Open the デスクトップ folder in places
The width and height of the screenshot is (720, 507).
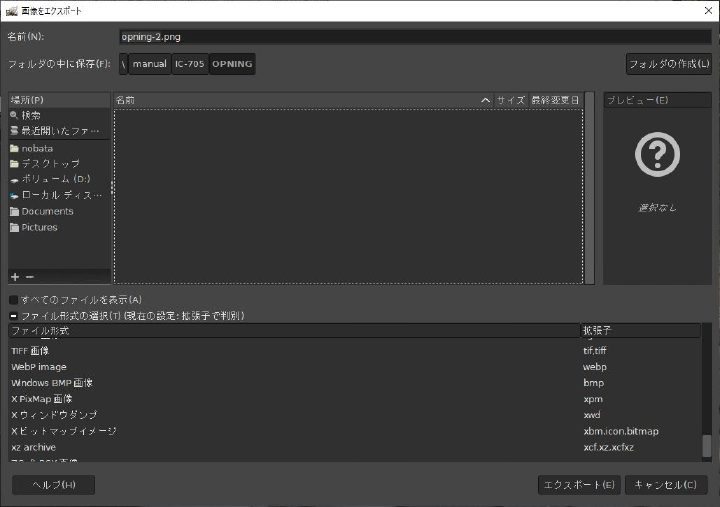click(50, 163)
